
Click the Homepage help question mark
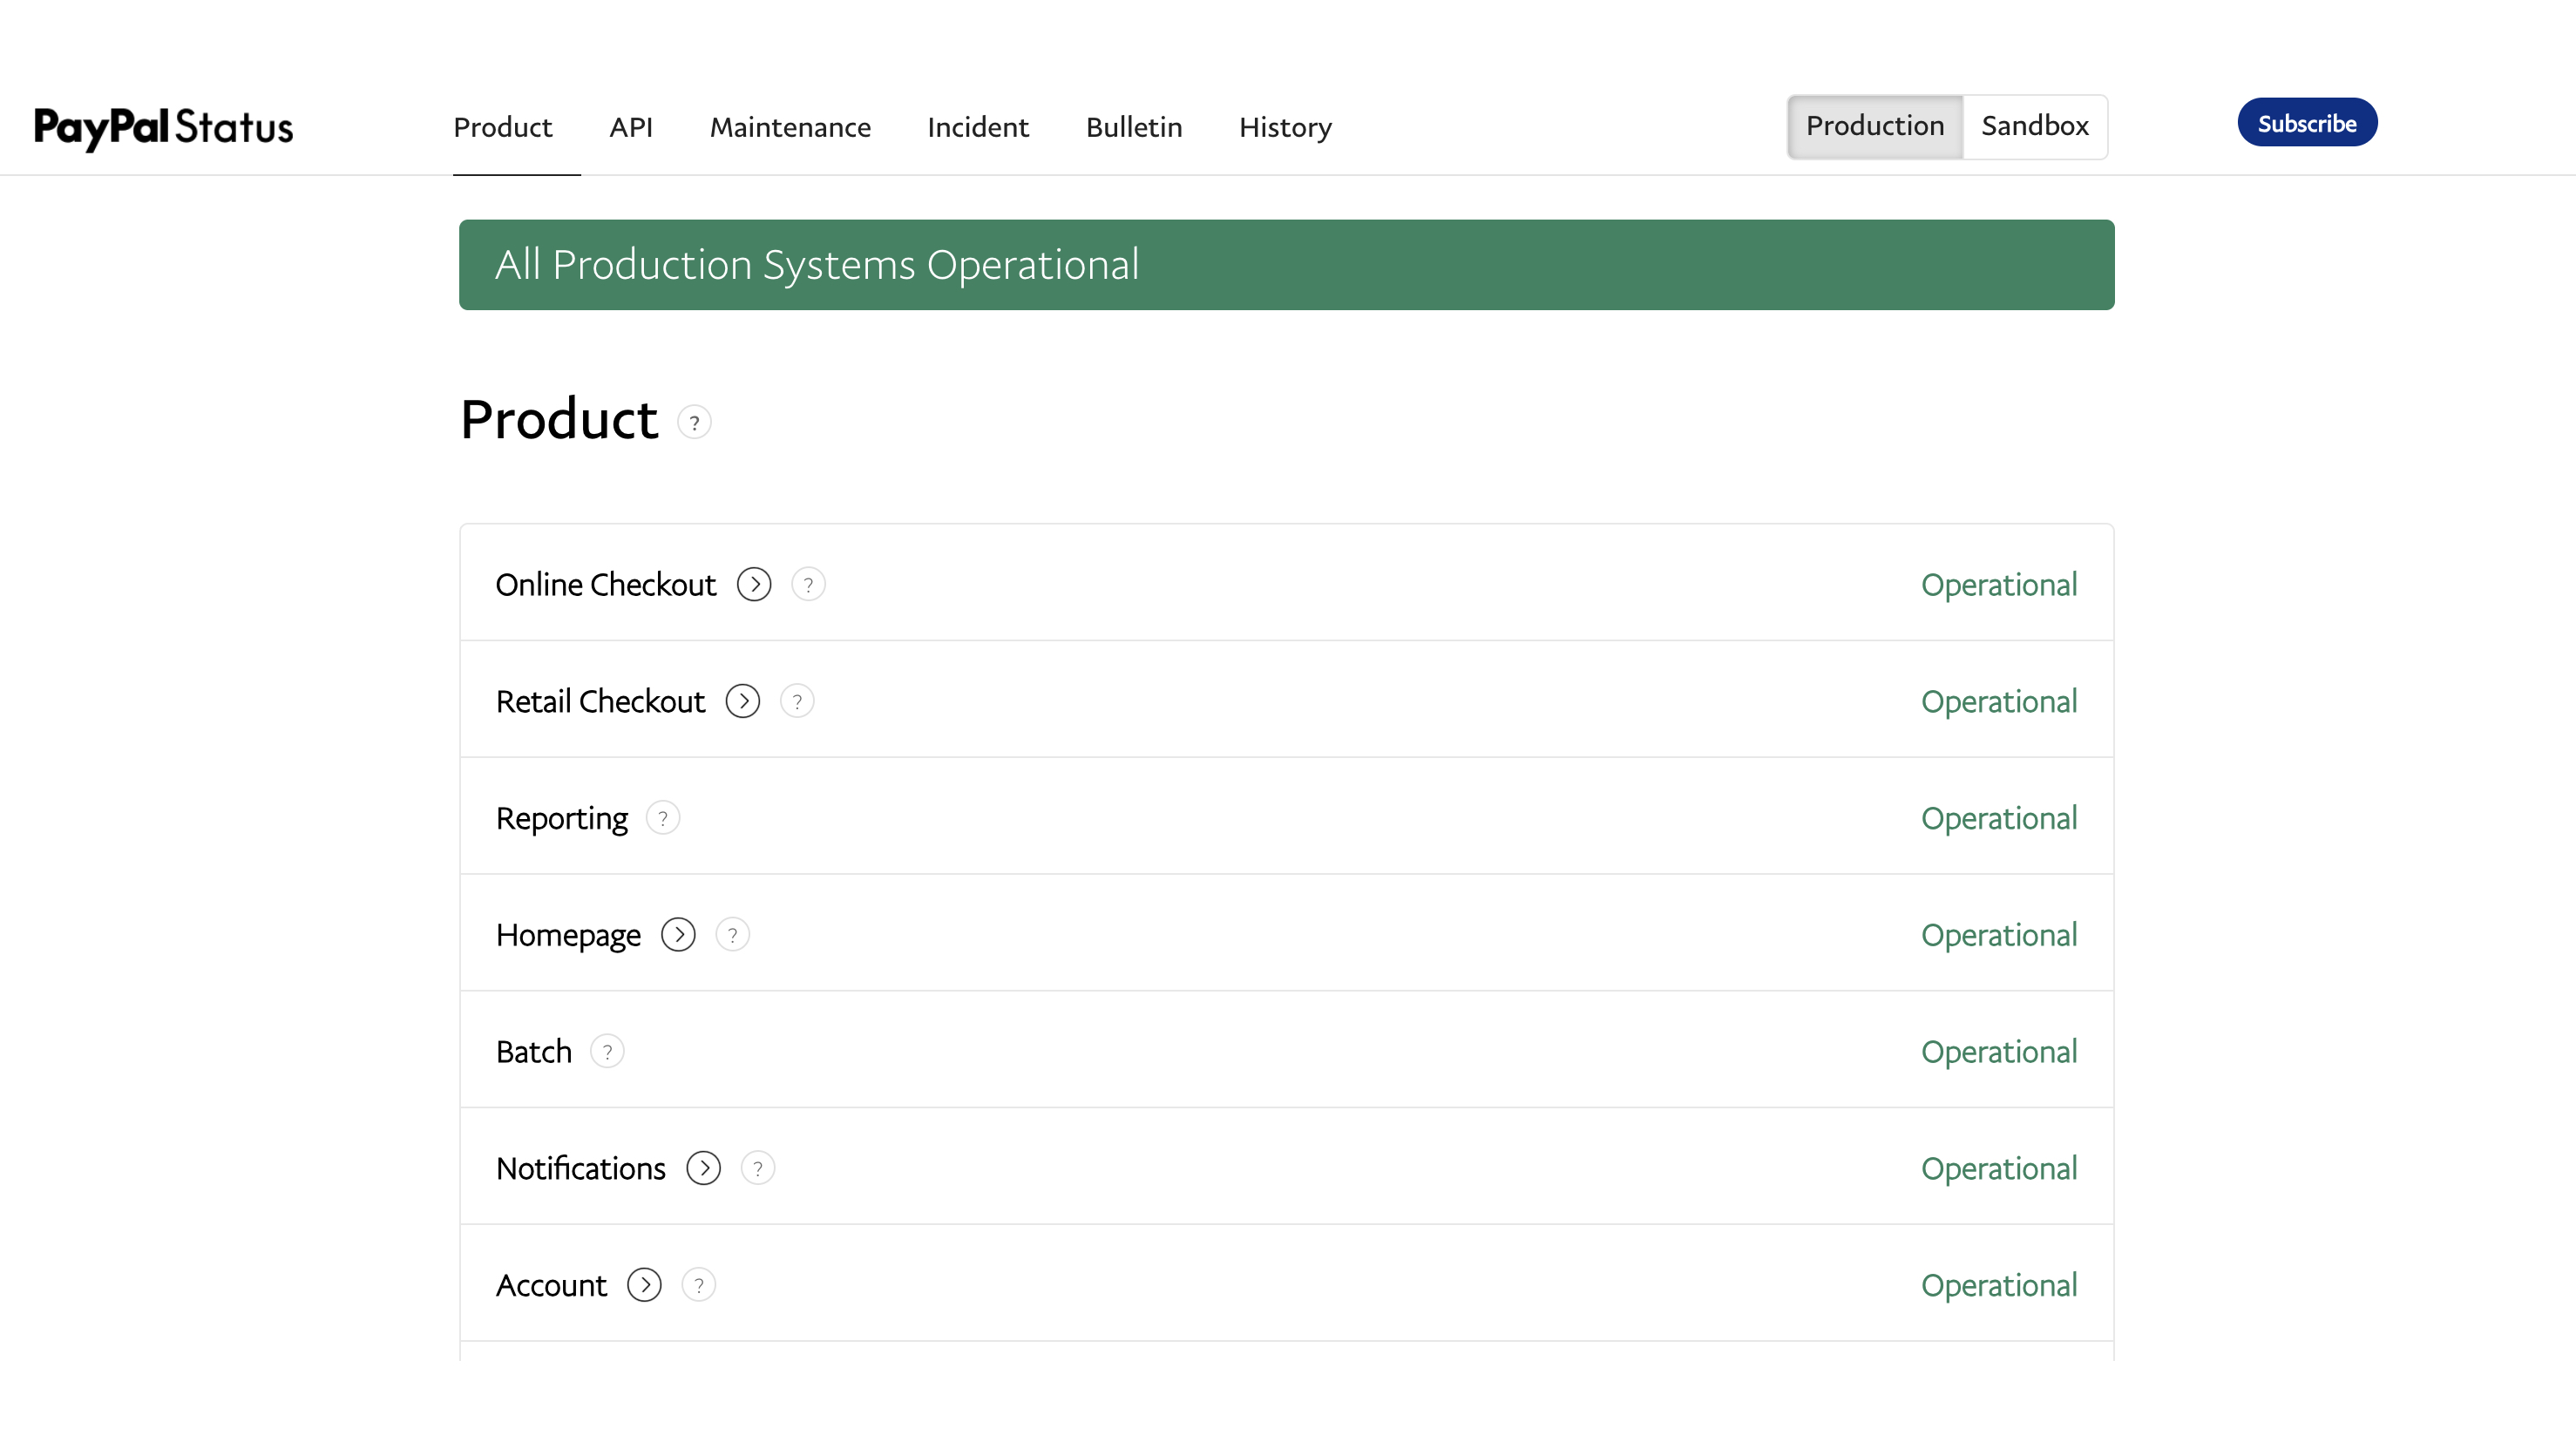pyautogui.click(x=732, y=935)
